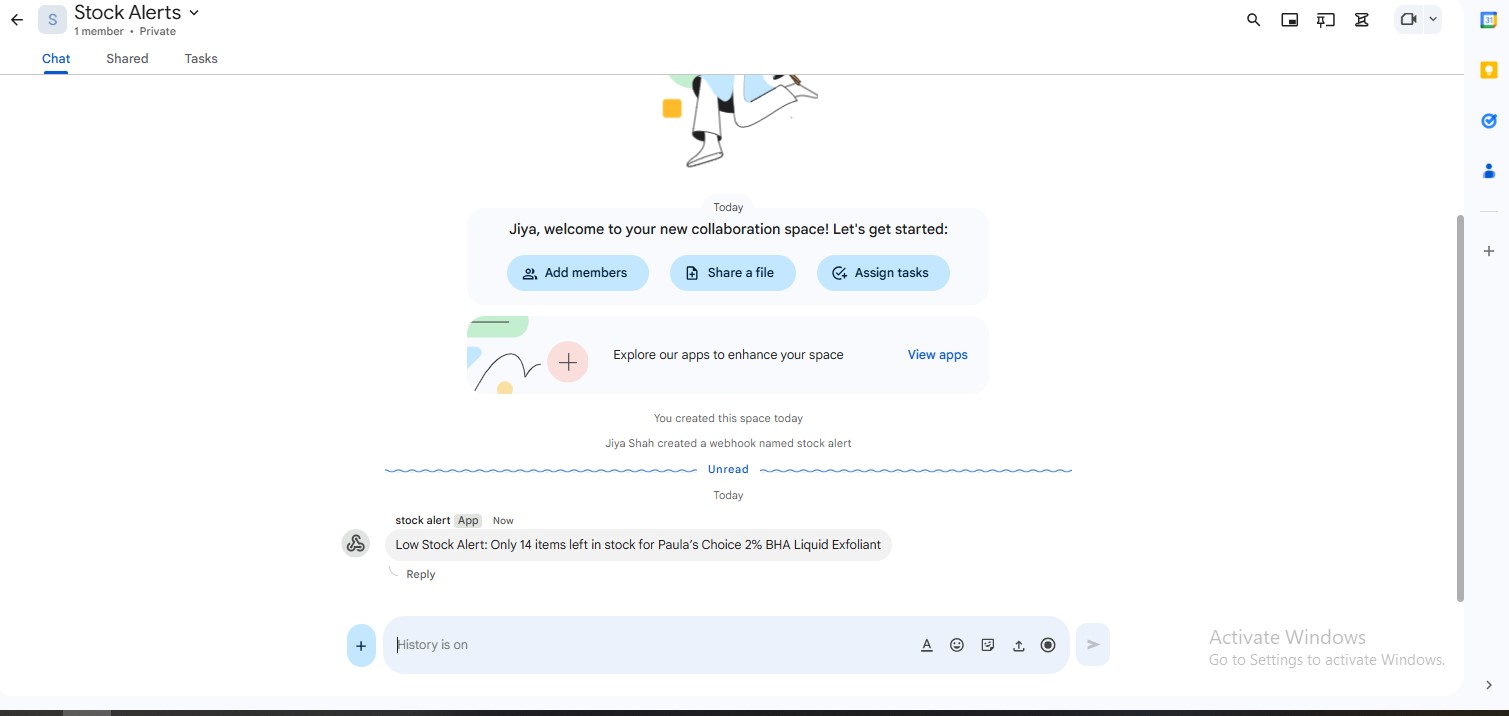The image size is (1509, 716).
Task: Open chat in pop-up window
Action: pyautogui.click(x=1290, y=20)
